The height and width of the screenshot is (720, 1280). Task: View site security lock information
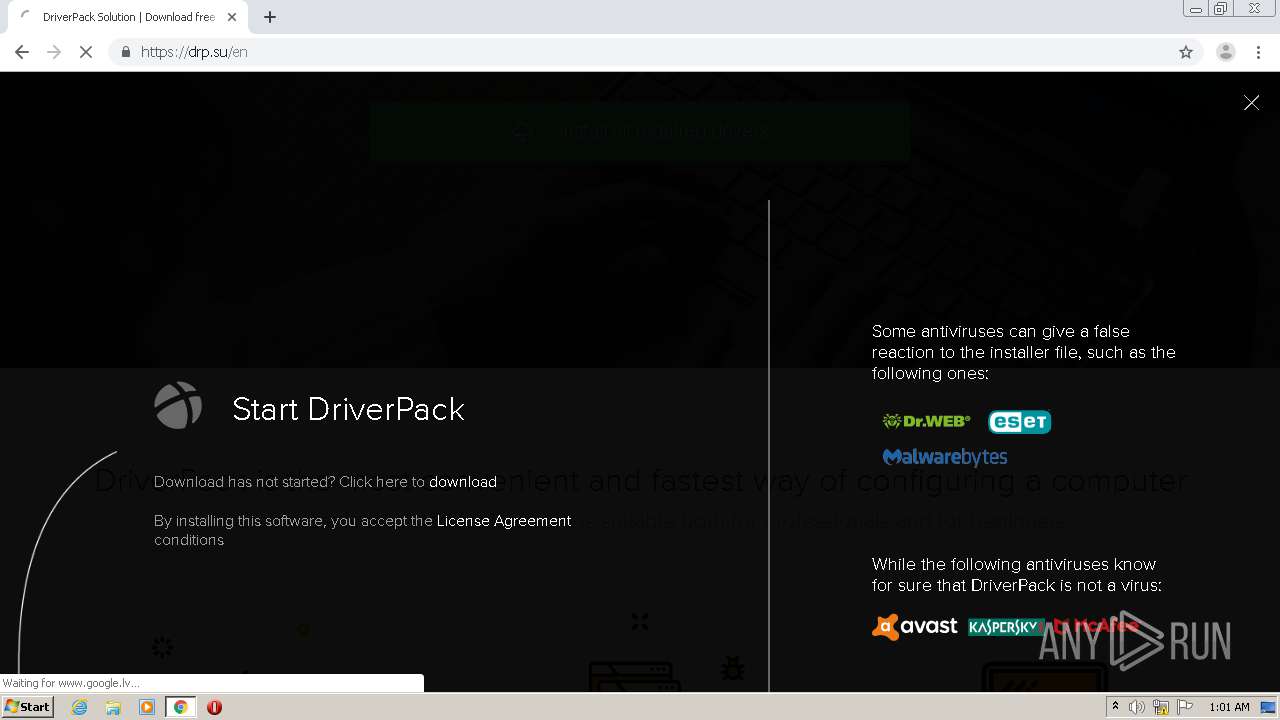(125, 52)
